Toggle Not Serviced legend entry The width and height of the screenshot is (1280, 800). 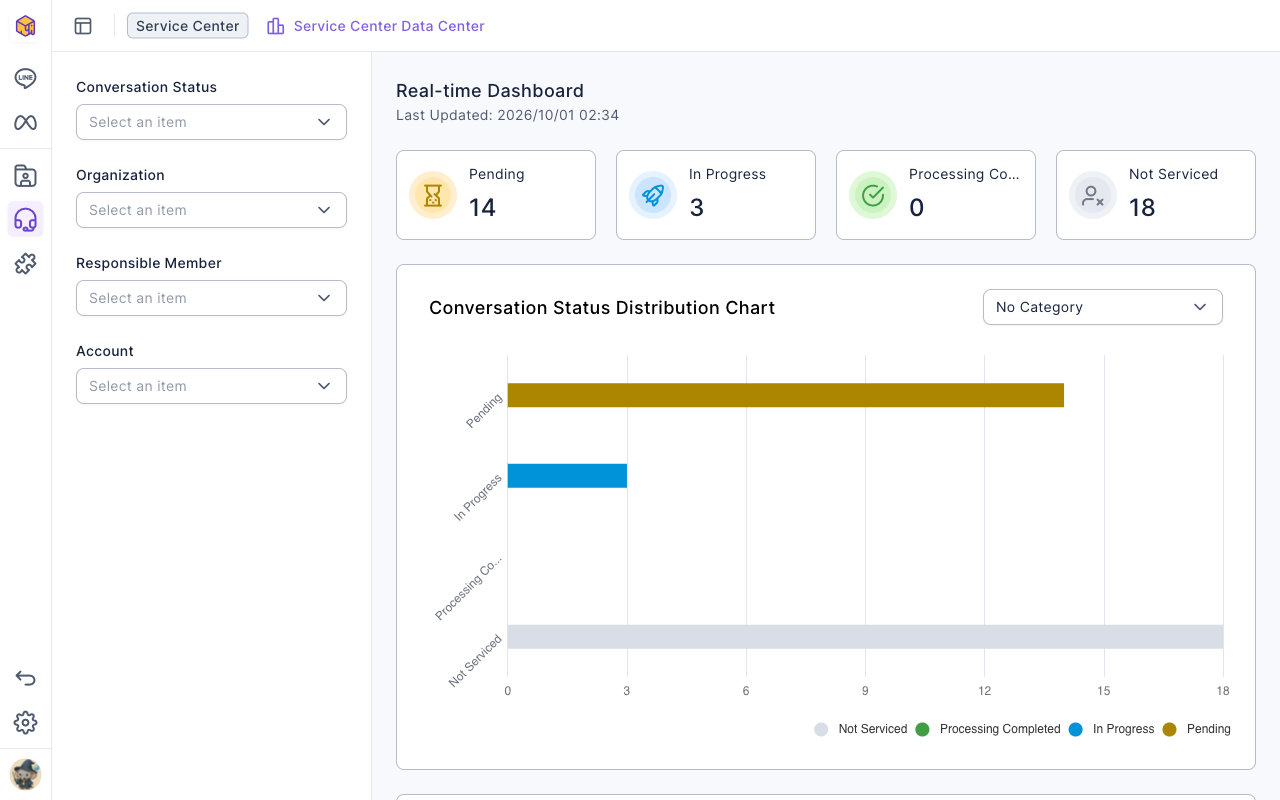(x=861, y=729)
